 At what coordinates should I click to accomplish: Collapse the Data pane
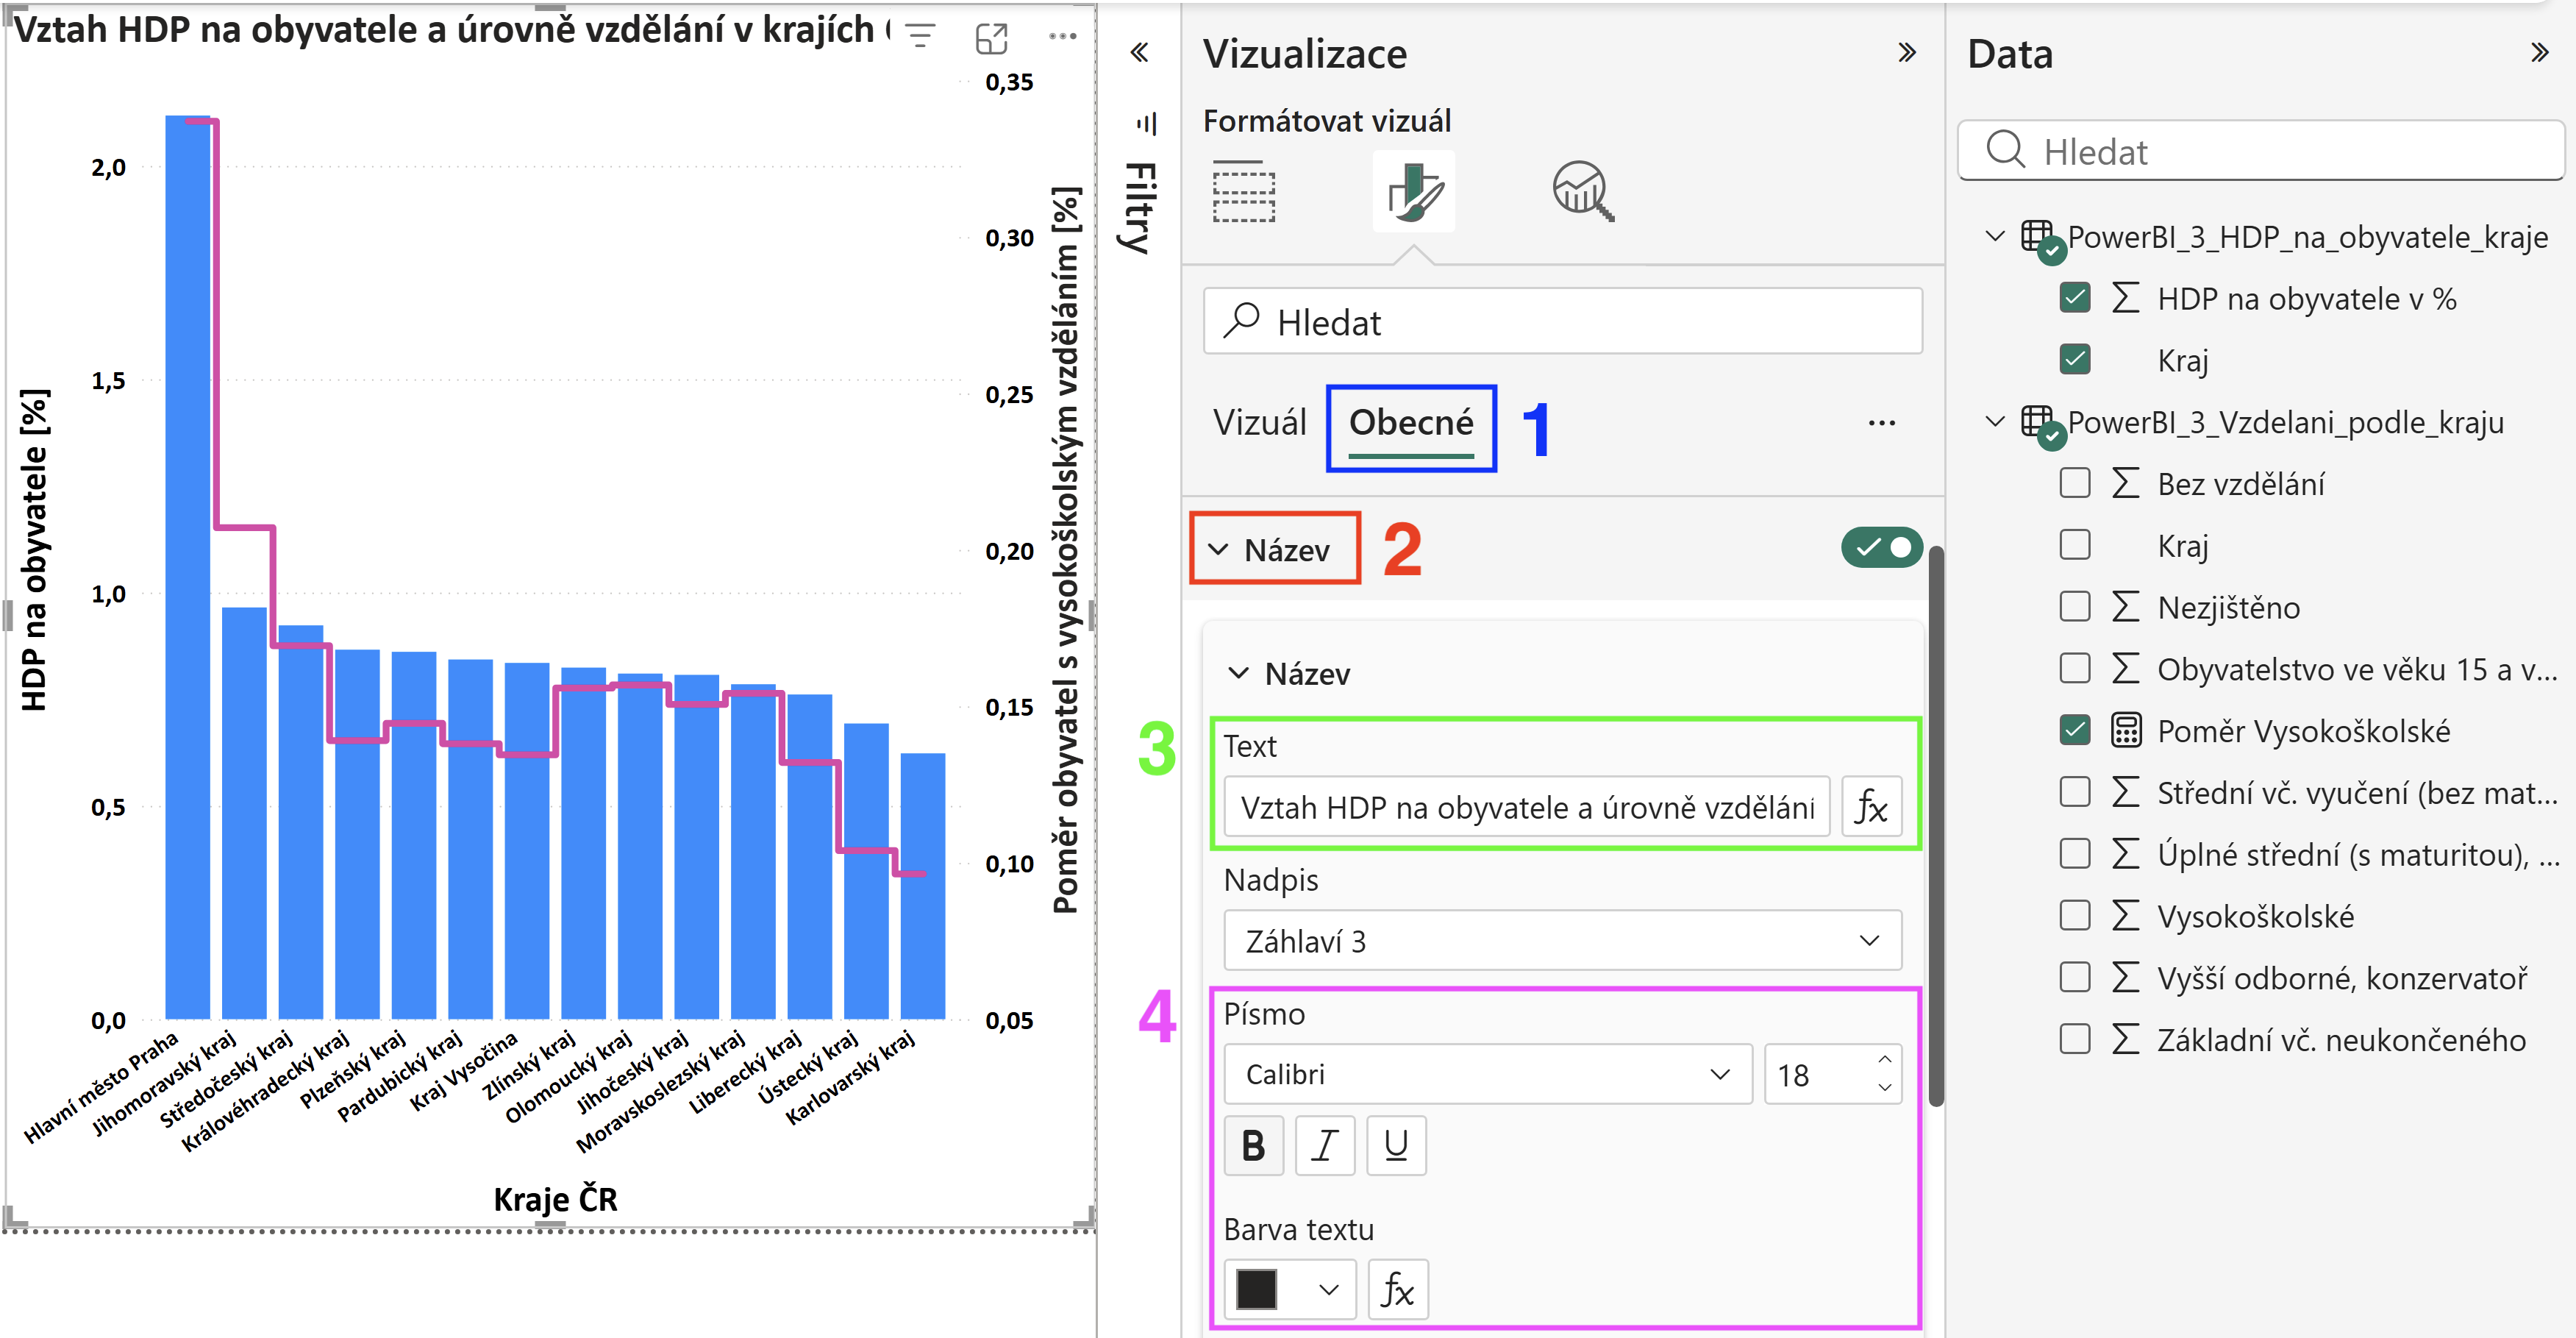pyautogui.click(x=2540, y=52)
